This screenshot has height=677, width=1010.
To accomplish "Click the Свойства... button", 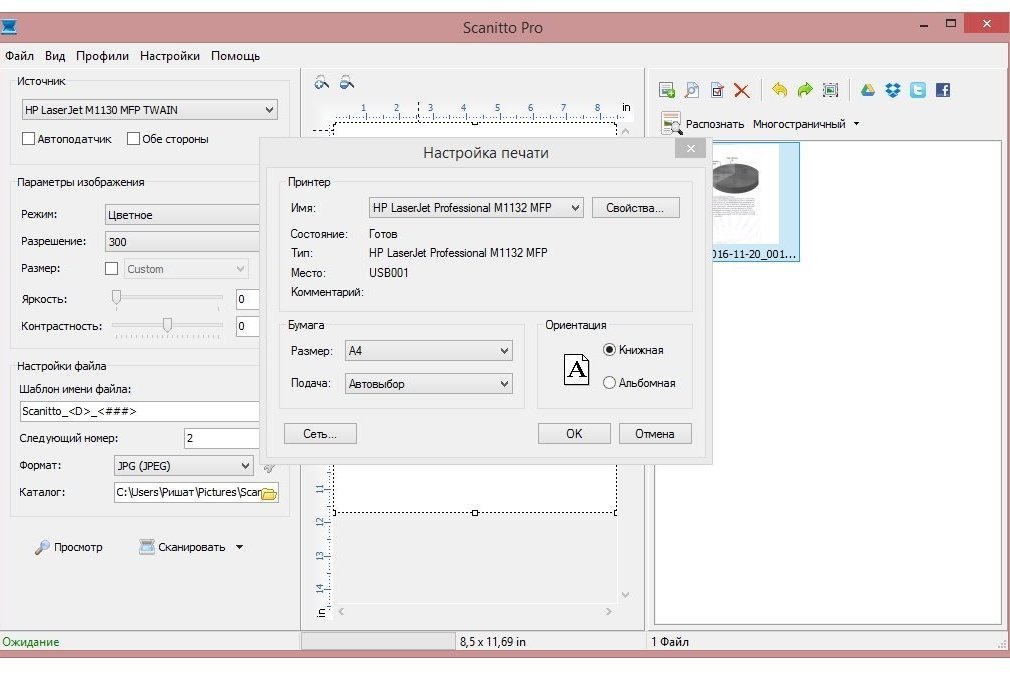I will pos(636,207).
